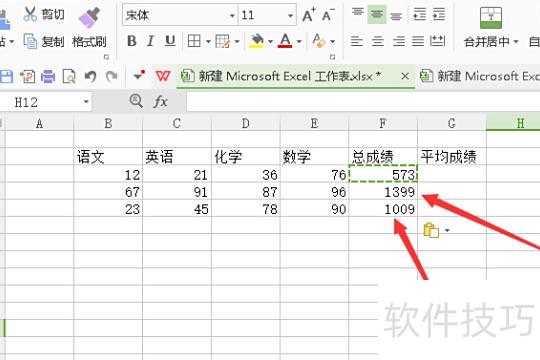Select the Format Painter (格式刷) tool
540x360 pixels.
click(x=89, y=28)
